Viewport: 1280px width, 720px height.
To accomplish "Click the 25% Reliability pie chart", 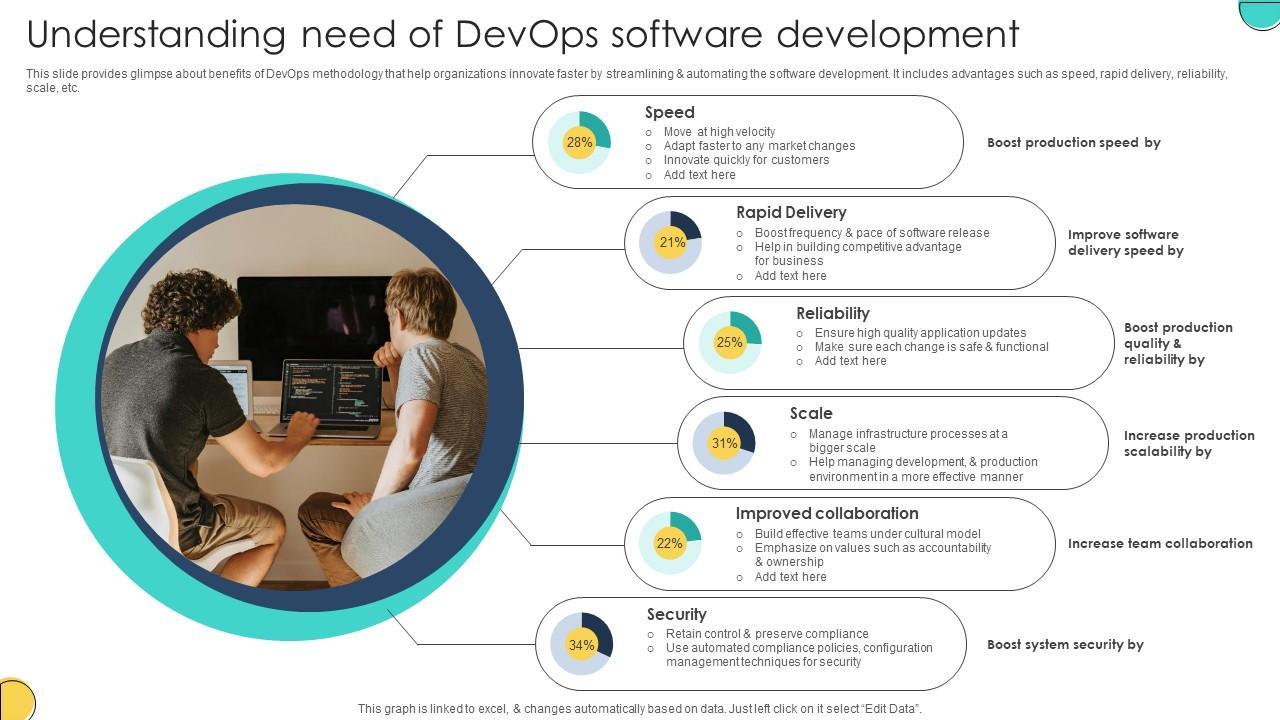I will coord(729,343).
